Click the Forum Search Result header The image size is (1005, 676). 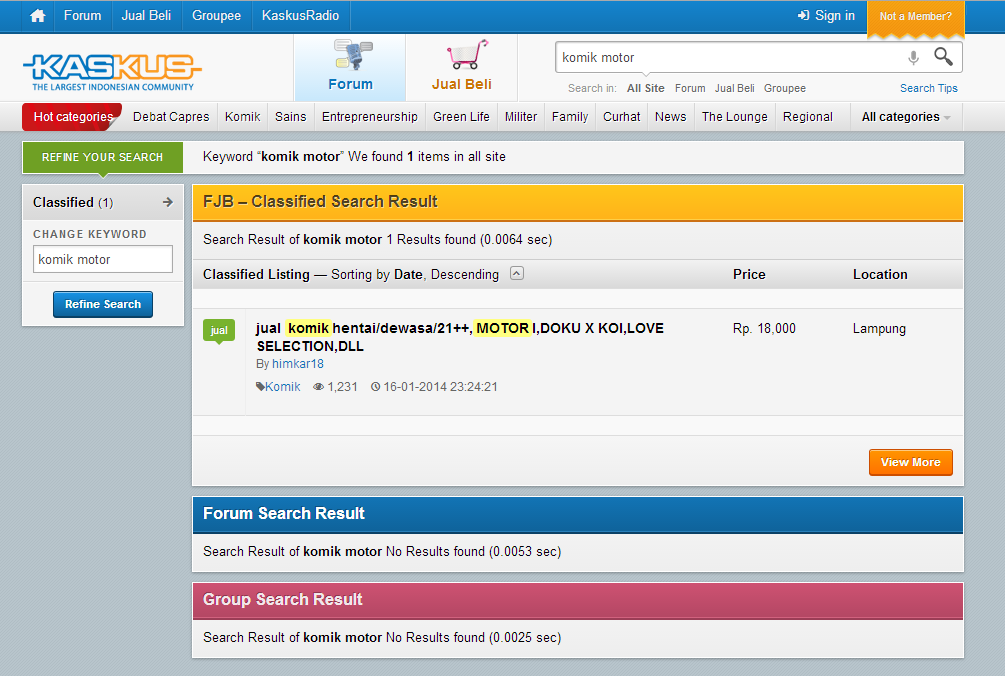[x=577, y=515]
